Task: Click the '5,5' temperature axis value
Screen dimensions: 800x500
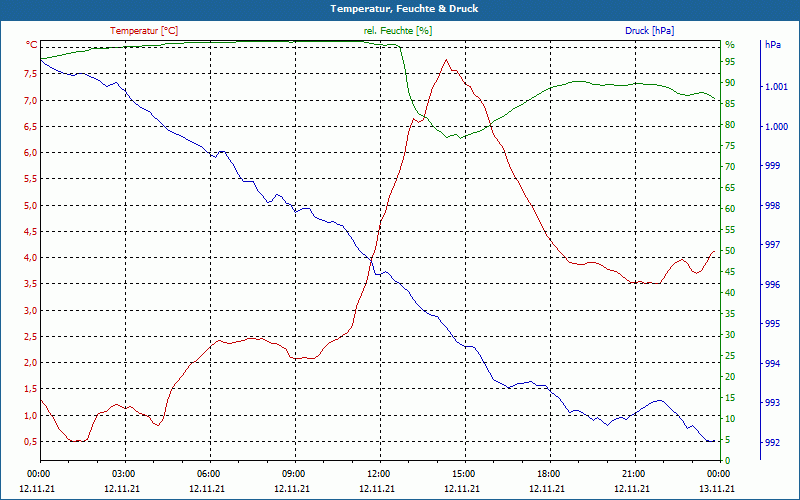Action: 31,179
